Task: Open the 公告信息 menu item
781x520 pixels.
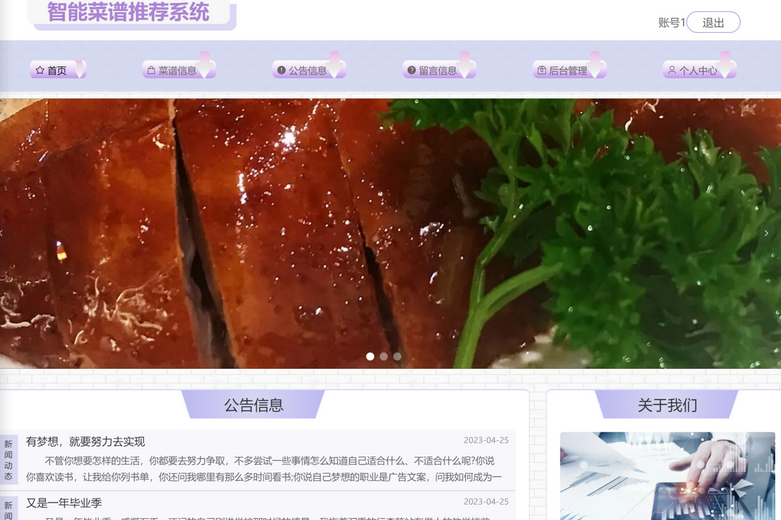Action: pyautogui.click(x=309, y=70)
